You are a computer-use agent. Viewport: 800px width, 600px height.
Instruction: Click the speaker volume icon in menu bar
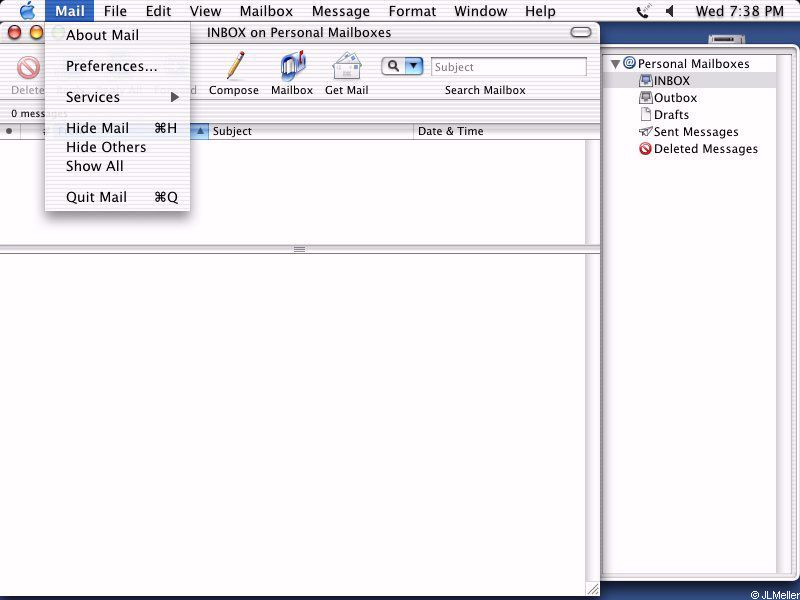(670, 11)
